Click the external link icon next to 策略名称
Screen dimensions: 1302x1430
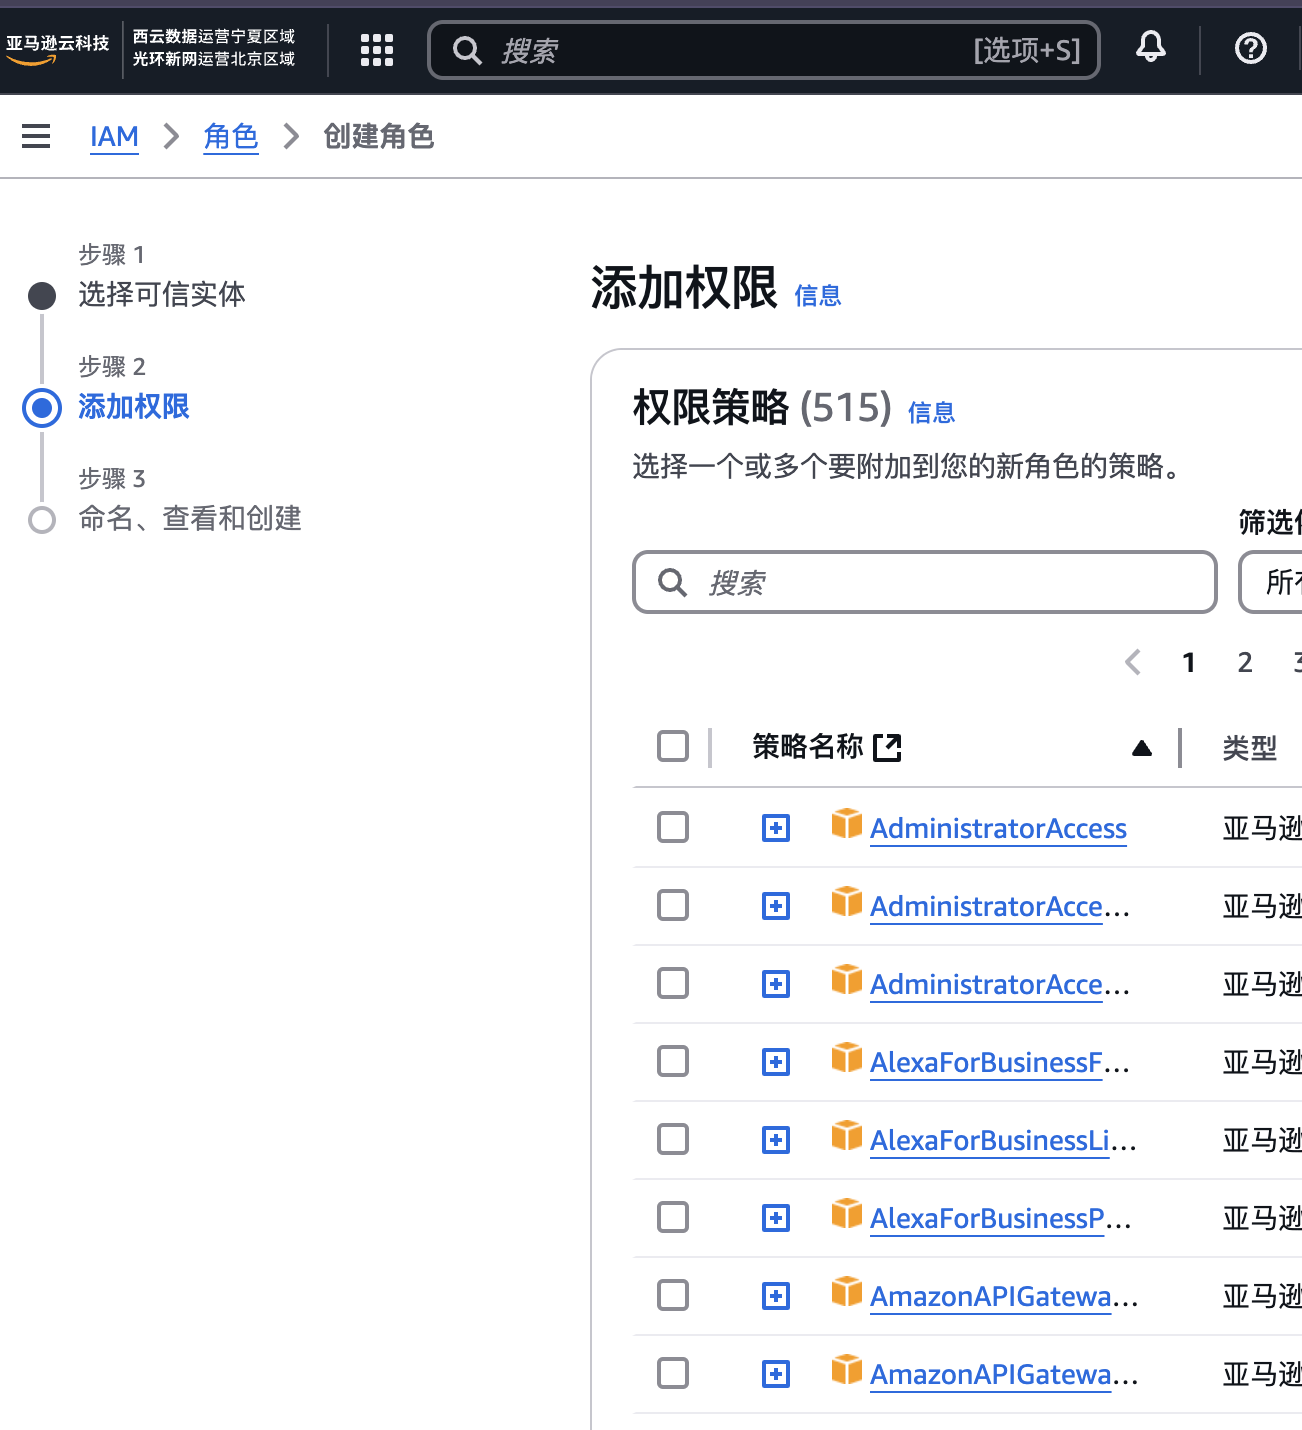(x=887, y=747)
